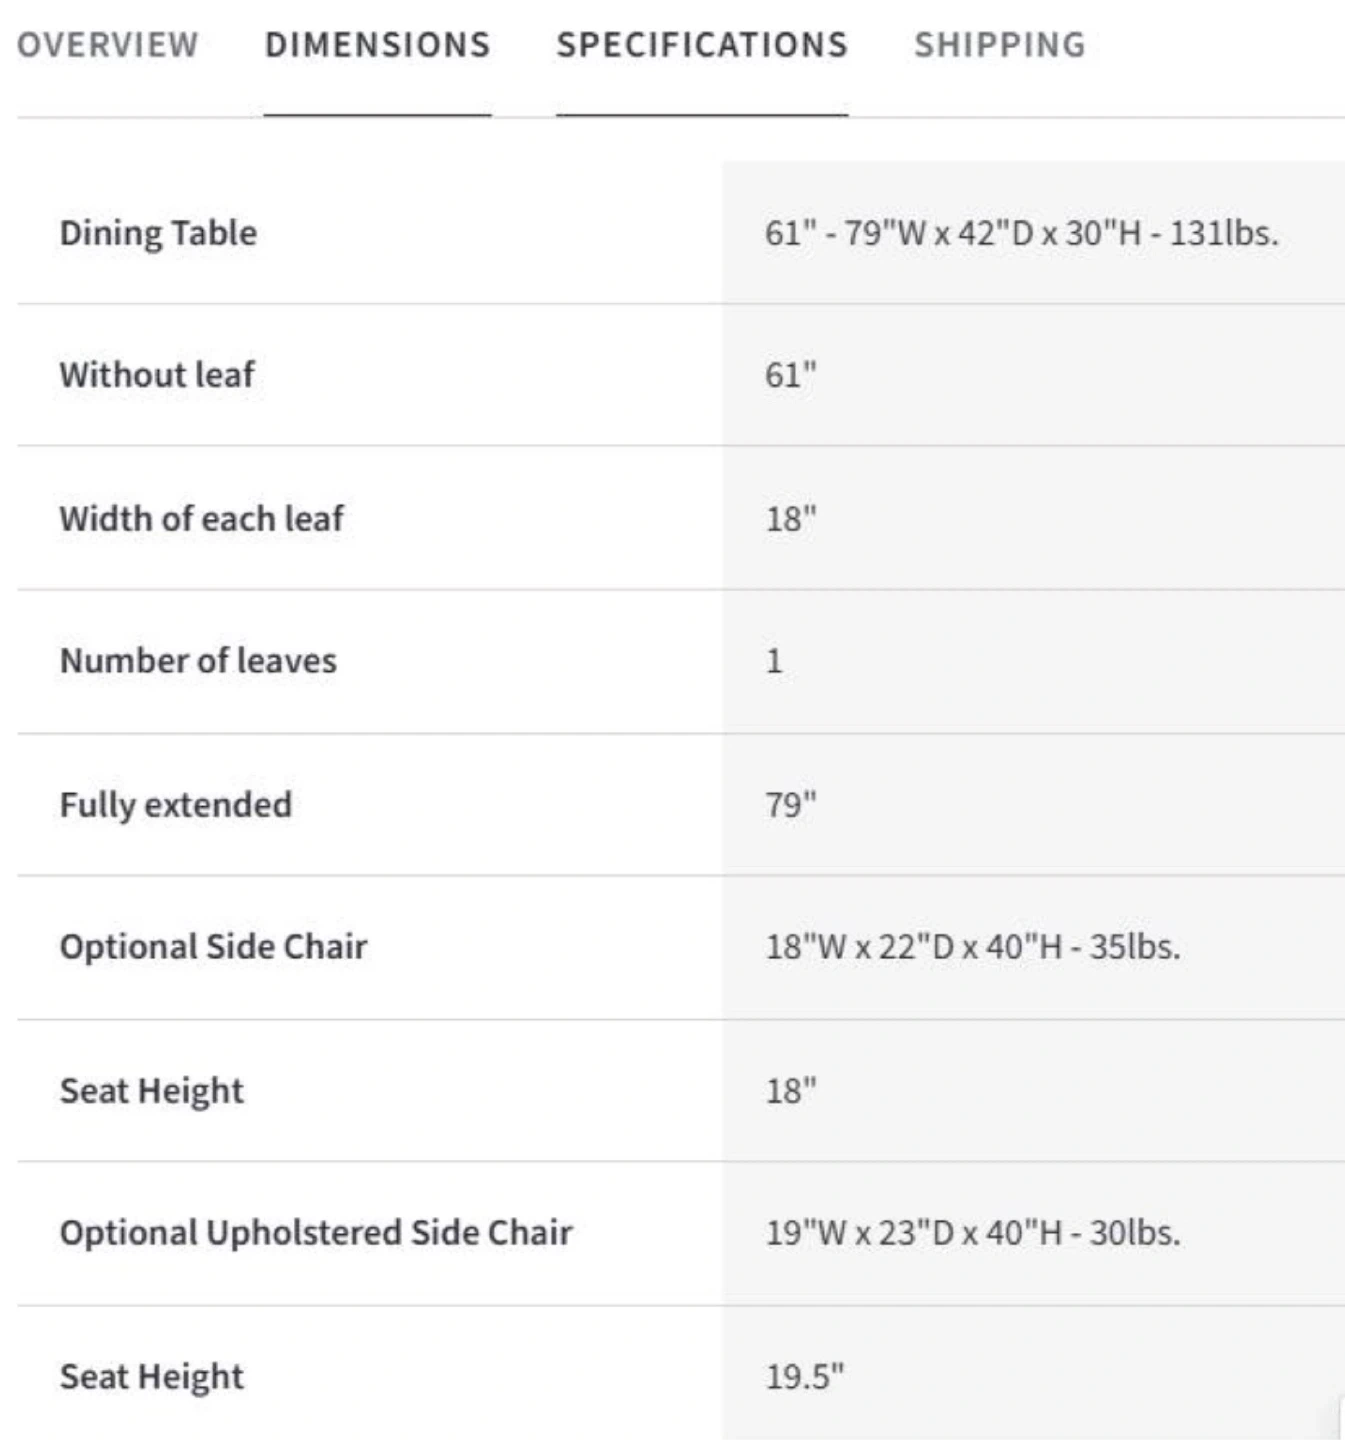Select the 19.5" seat height value

tap(804, 1377)
